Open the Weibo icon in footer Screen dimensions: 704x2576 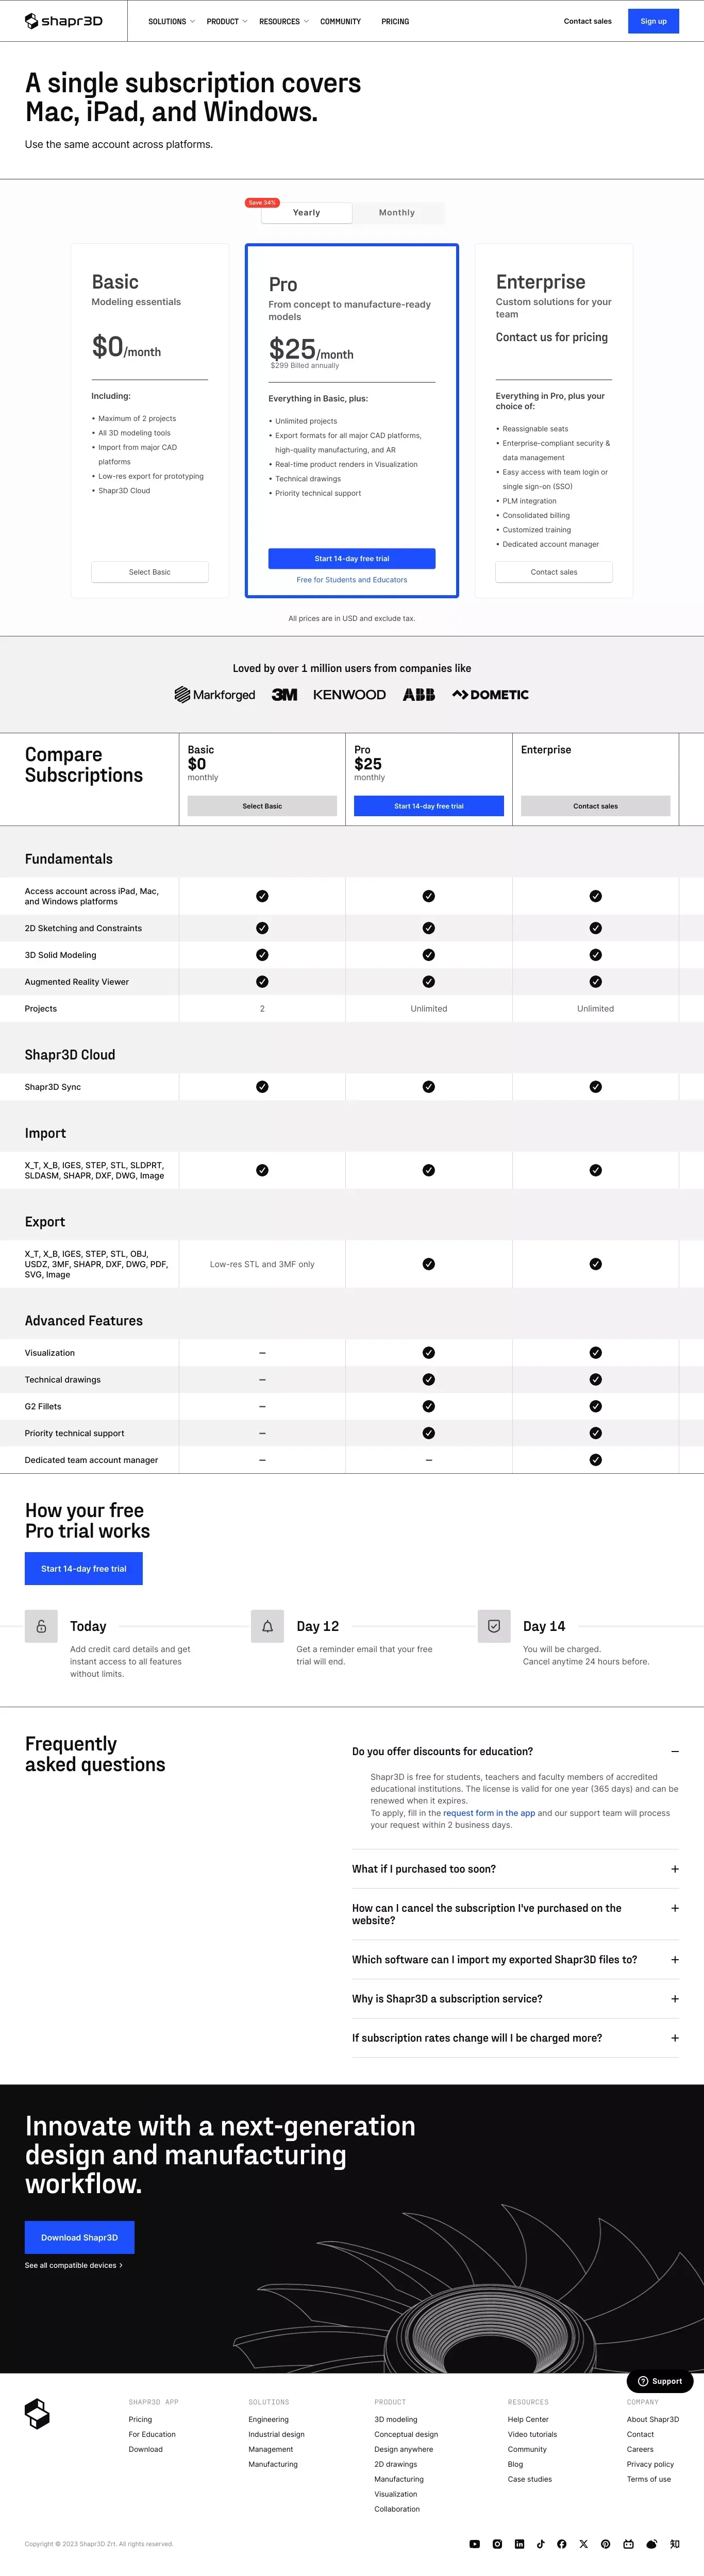(652, 2543)
